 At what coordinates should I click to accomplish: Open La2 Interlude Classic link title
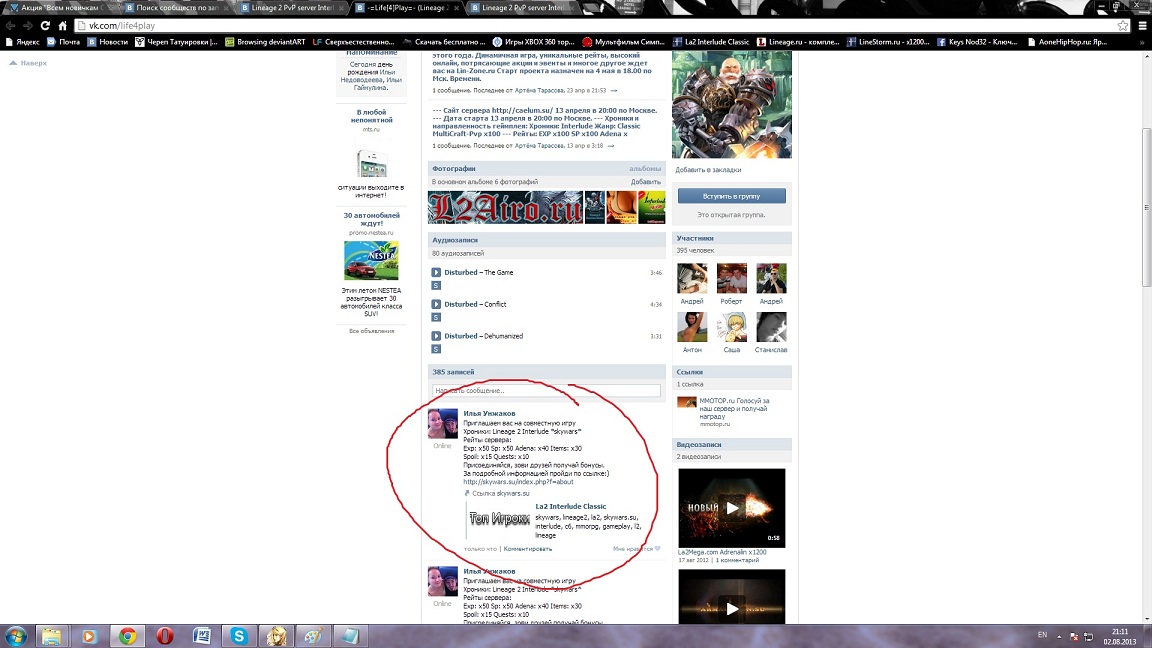571,506
